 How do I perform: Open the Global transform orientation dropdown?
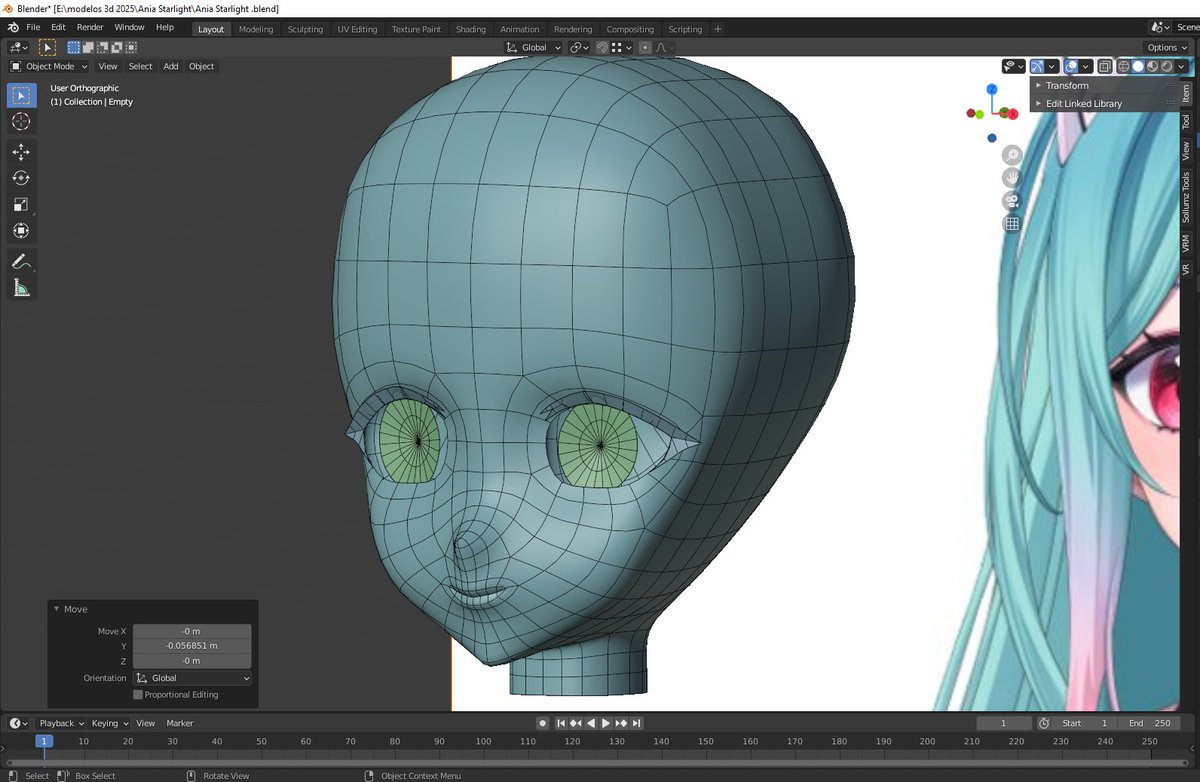click(x=533, y=47)
